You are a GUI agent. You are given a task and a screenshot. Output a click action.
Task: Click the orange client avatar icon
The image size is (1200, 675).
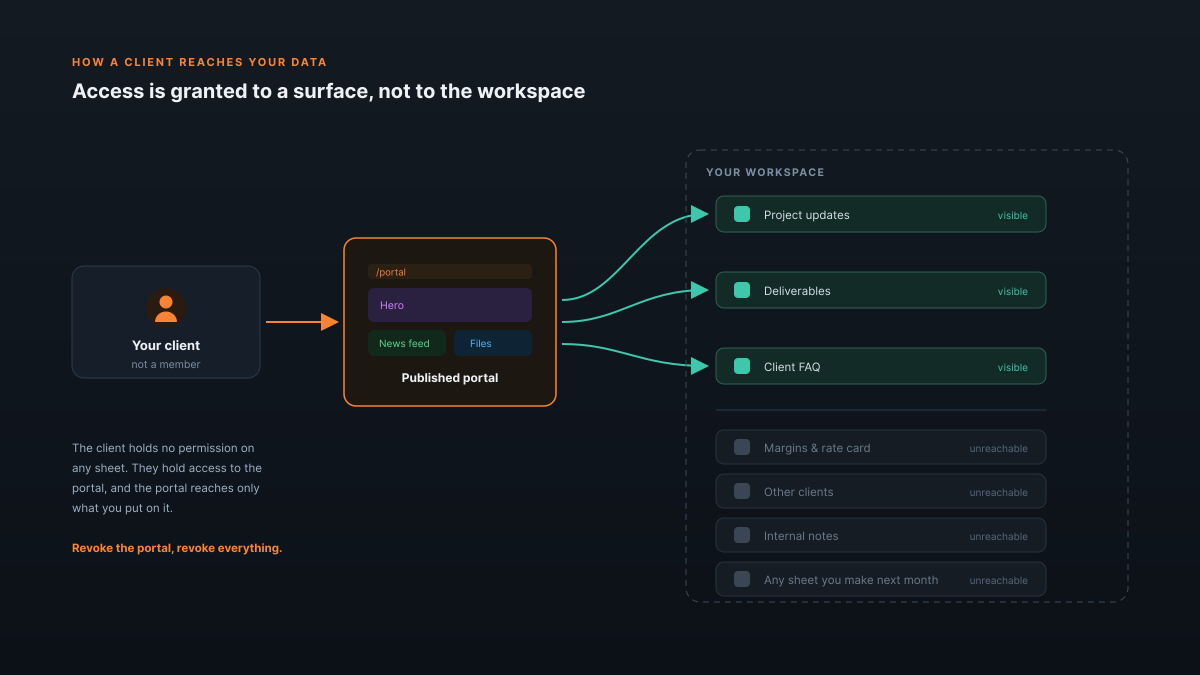(x=166, y=307)
